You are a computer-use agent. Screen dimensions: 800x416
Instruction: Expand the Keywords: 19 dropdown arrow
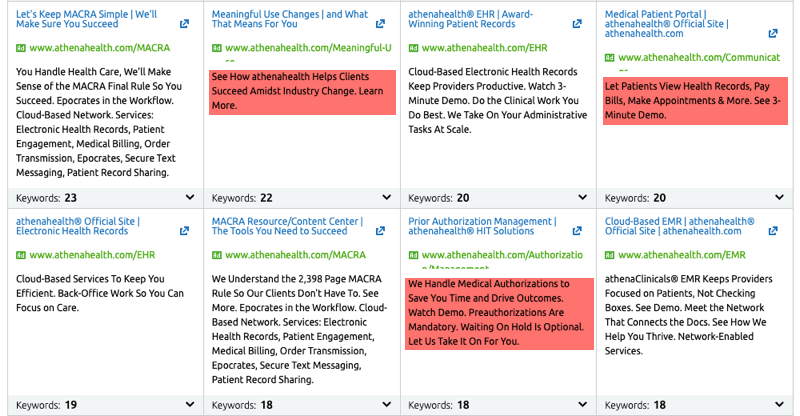point(190,405)
